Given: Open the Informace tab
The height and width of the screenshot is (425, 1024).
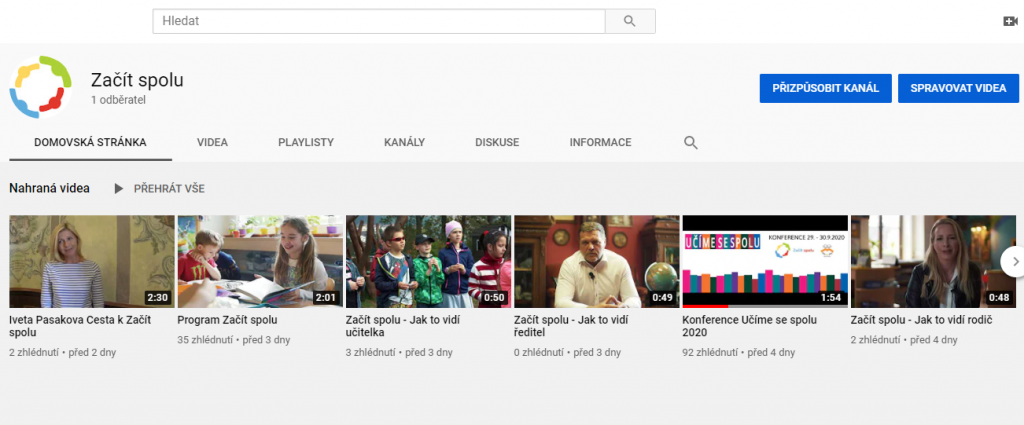Looking at the screenshot, I should coord(600,143).
